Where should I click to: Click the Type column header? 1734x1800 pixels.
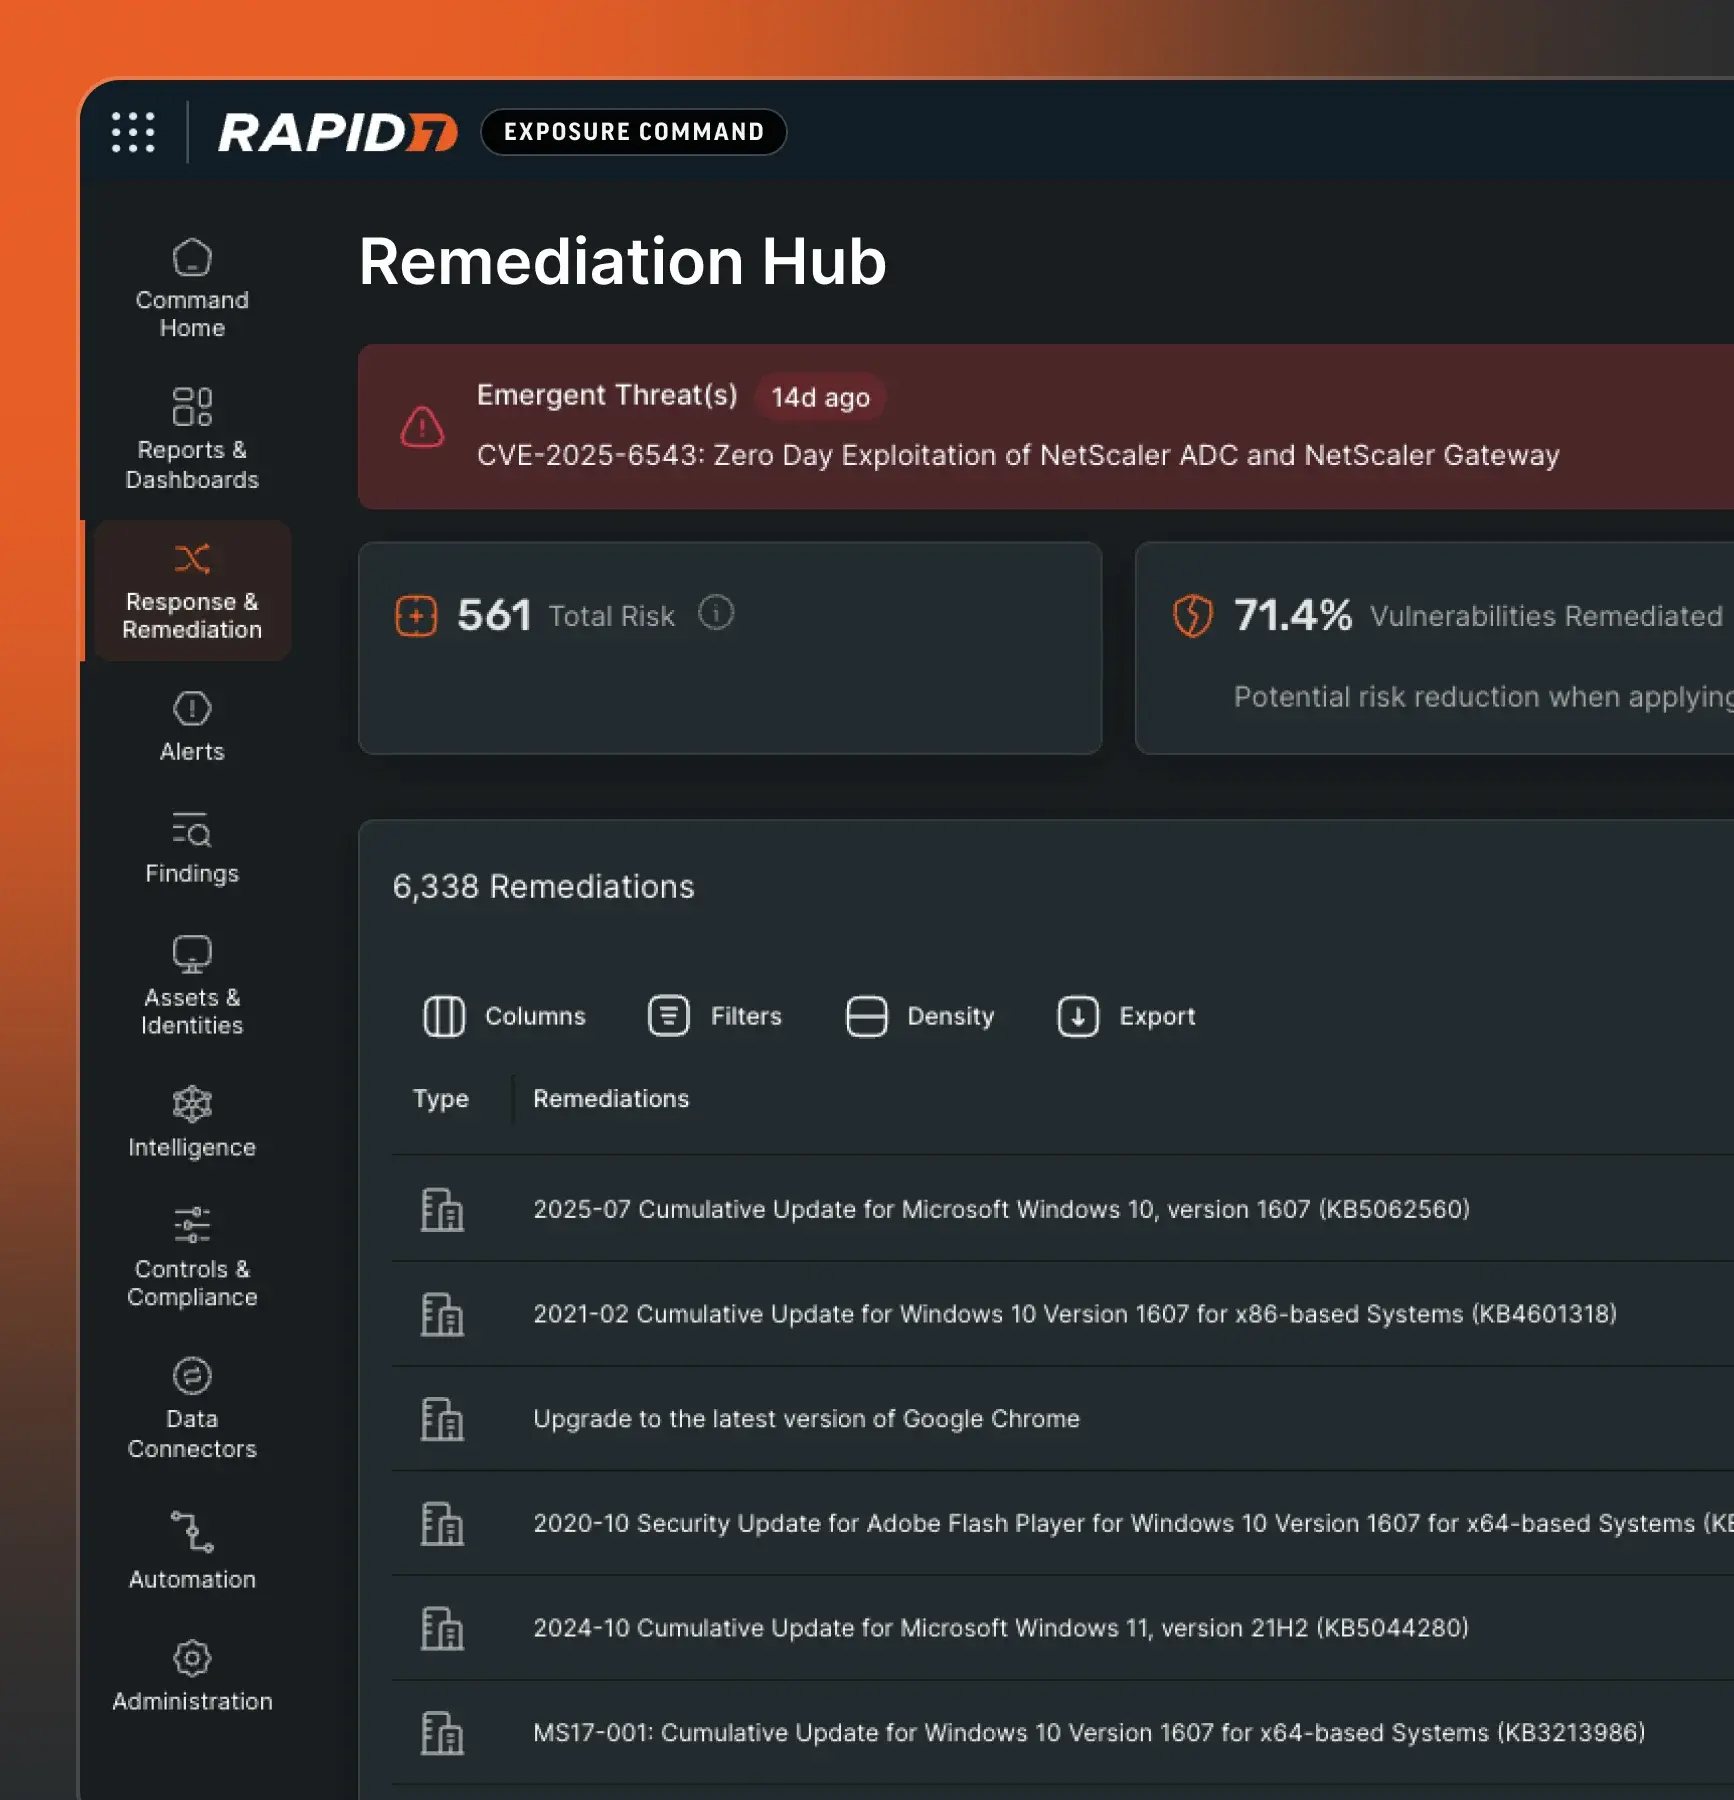tap(441, 1099)
